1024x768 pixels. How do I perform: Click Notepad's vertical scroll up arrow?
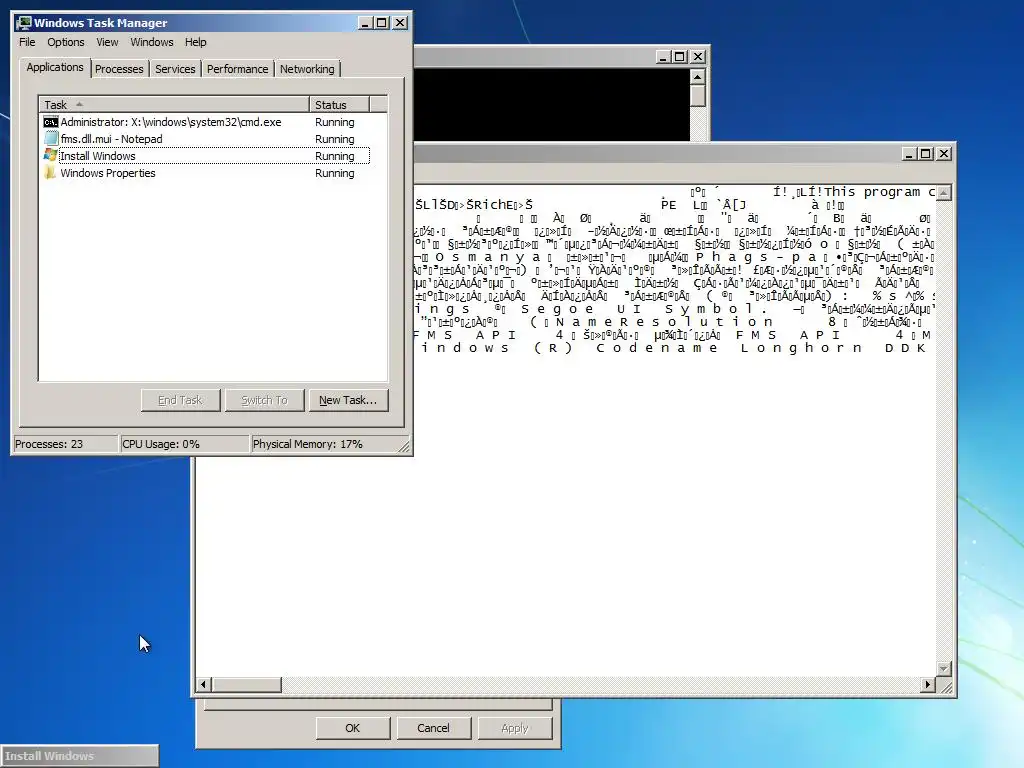[x=944, y=193]
